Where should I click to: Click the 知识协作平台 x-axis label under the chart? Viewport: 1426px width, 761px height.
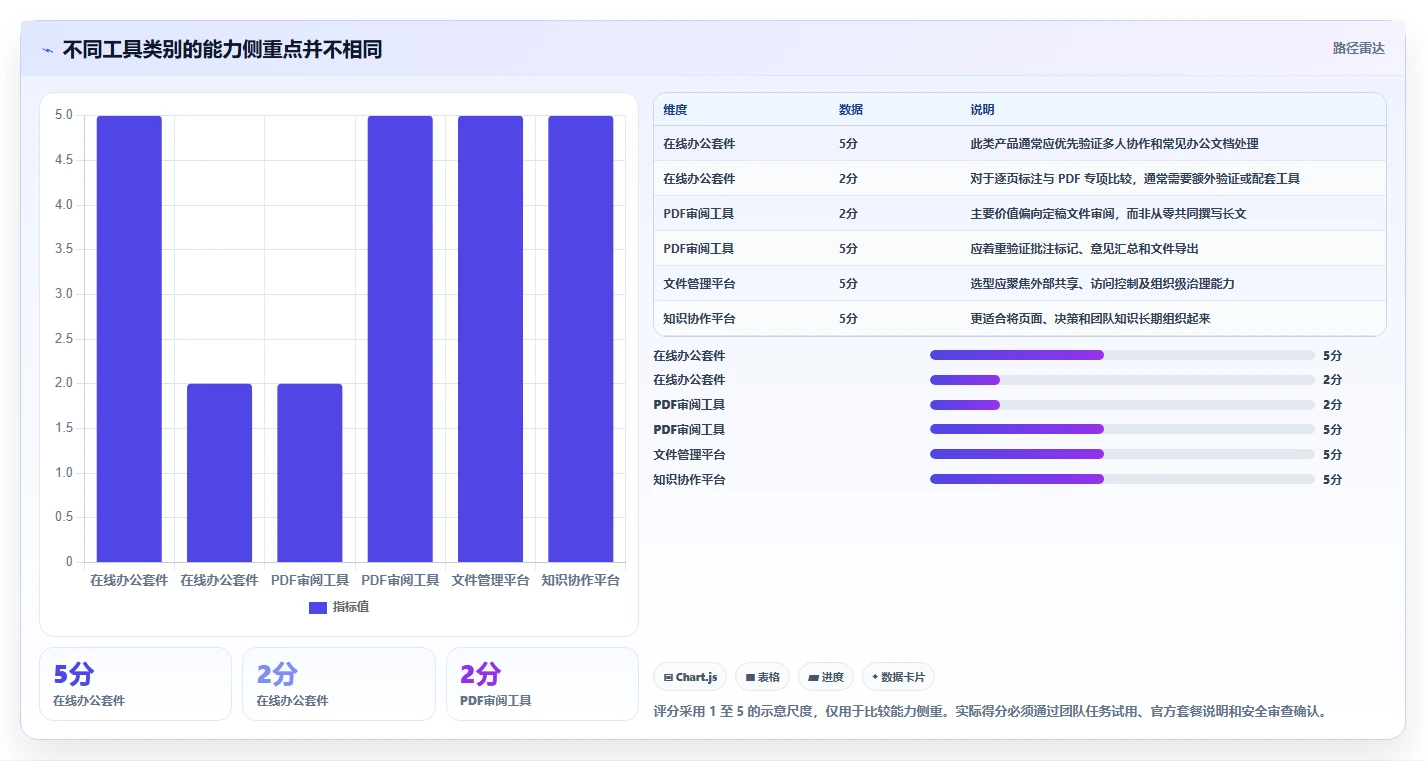pos(581,580)
